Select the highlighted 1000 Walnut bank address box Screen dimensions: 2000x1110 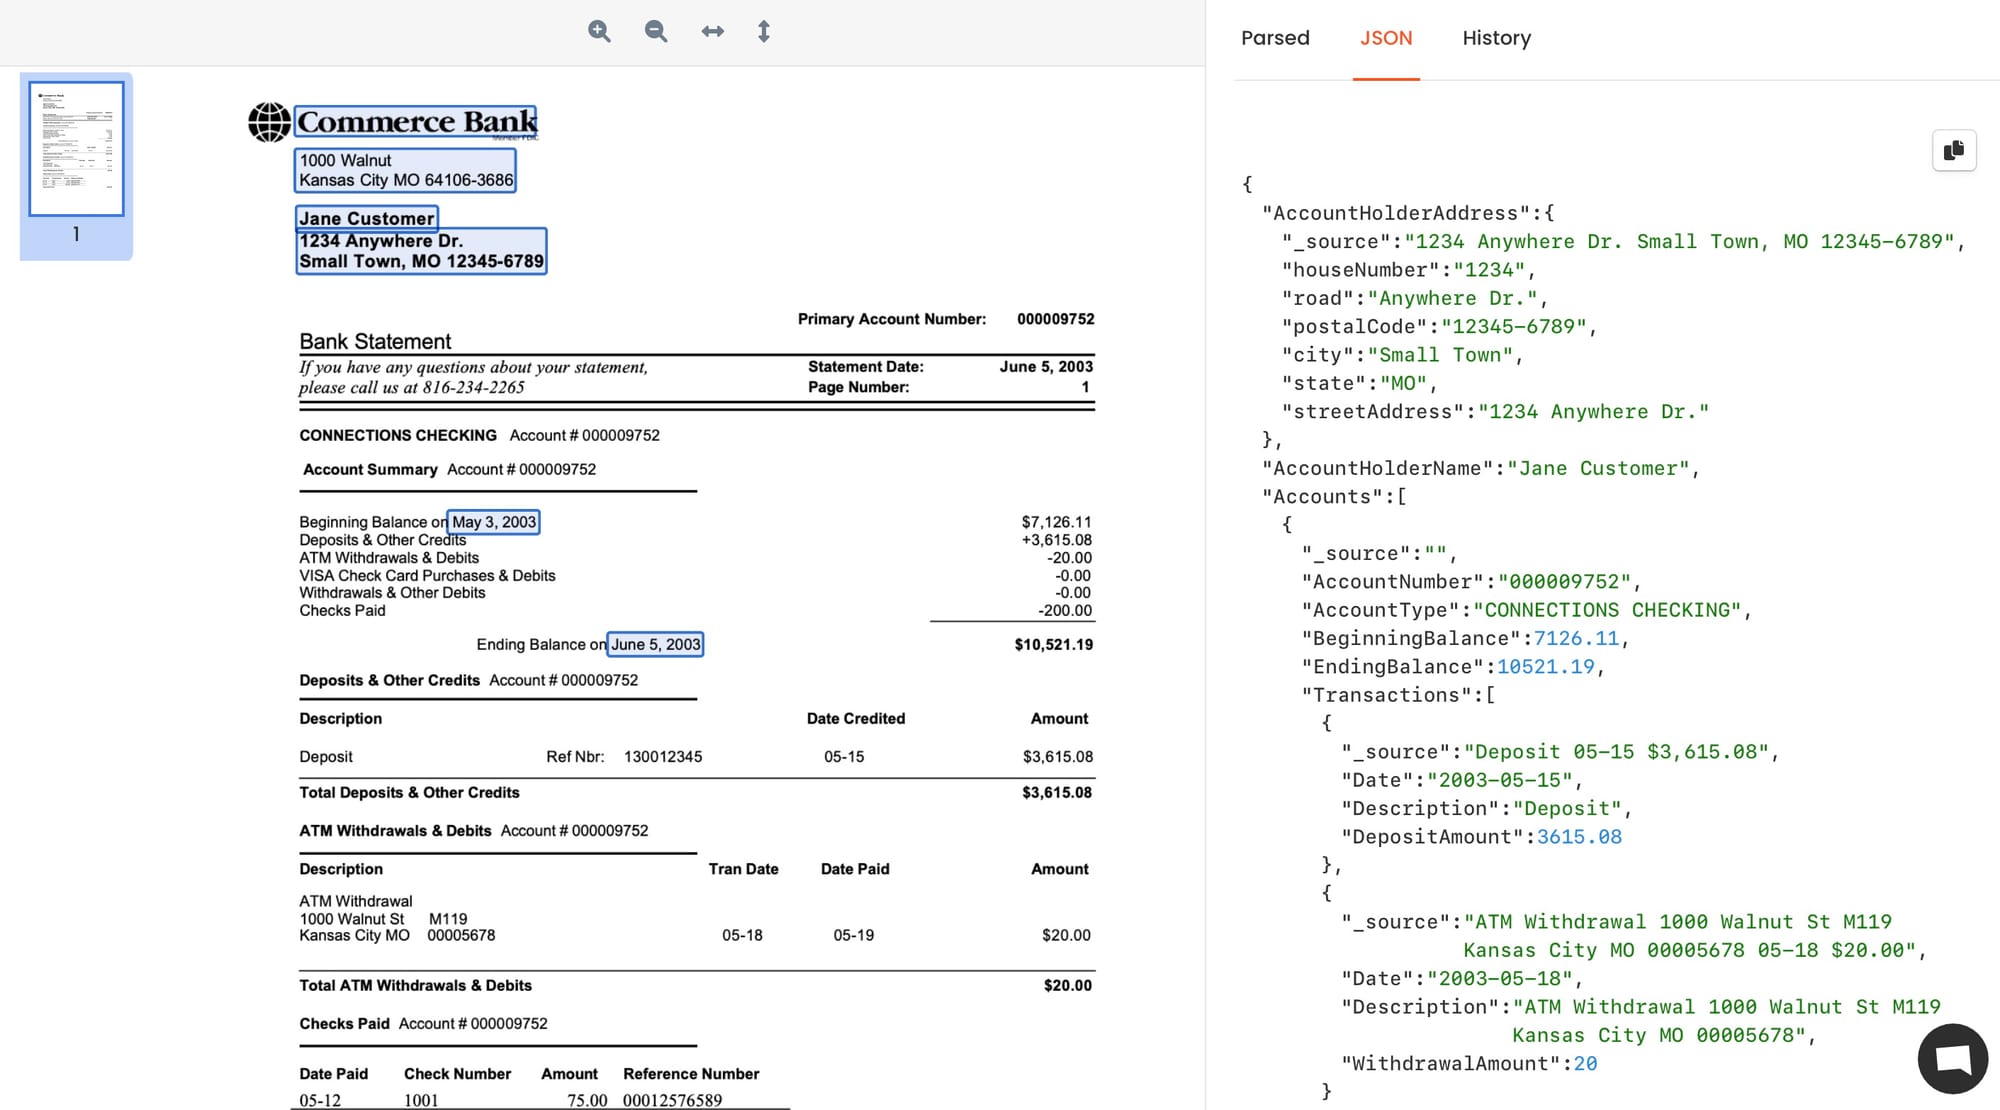405,170
